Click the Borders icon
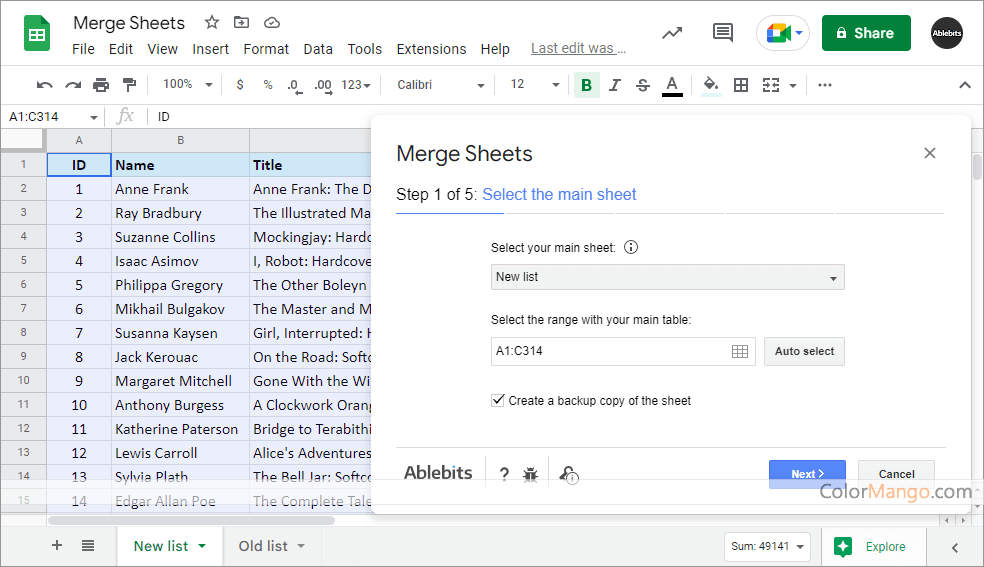This screenshot has height=567, width=984. coord(741,85)
